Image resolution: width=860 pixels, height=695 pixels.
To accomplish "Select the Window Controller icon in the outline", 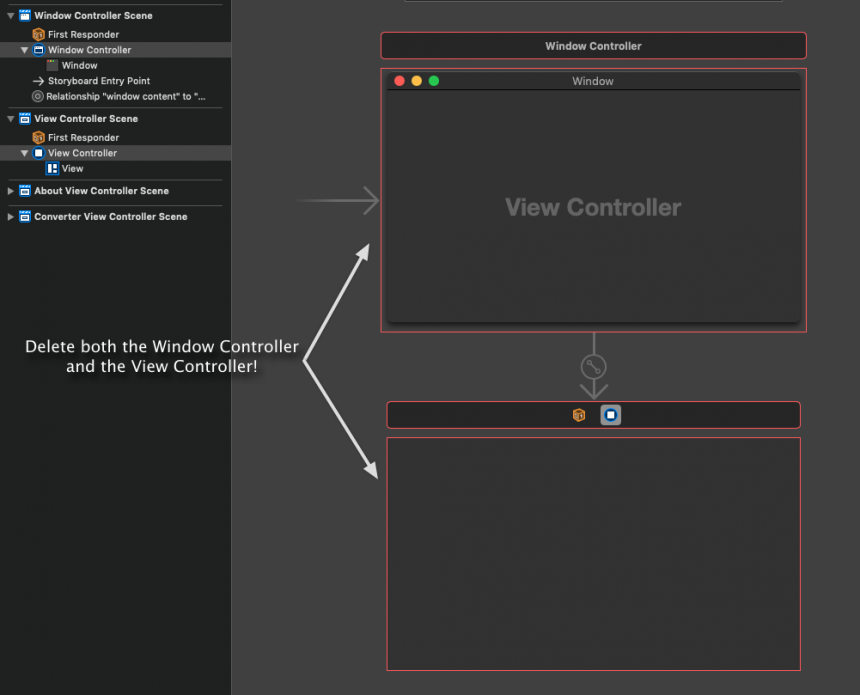I will pyautogui.click(x=37, y=49).
